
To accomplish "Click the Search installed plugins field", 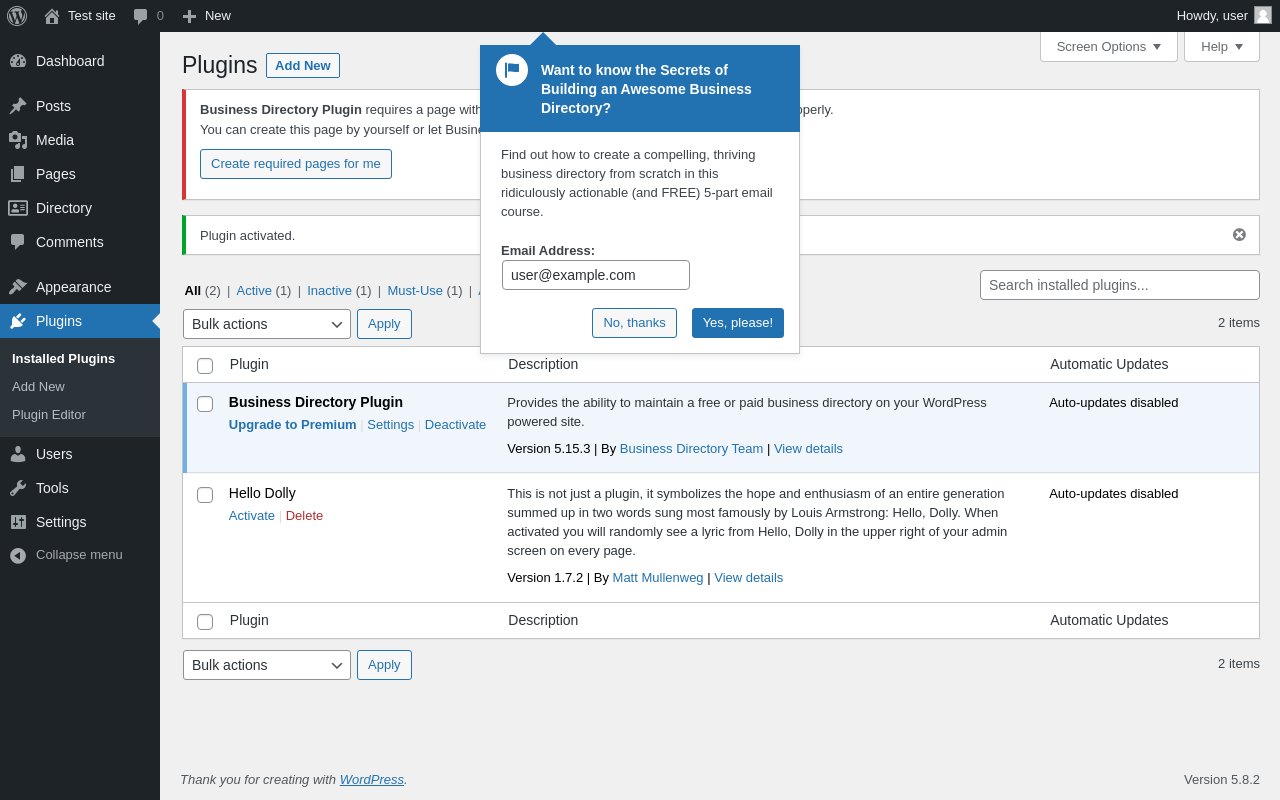I will pyautogui.click(x=1119, y=285).
